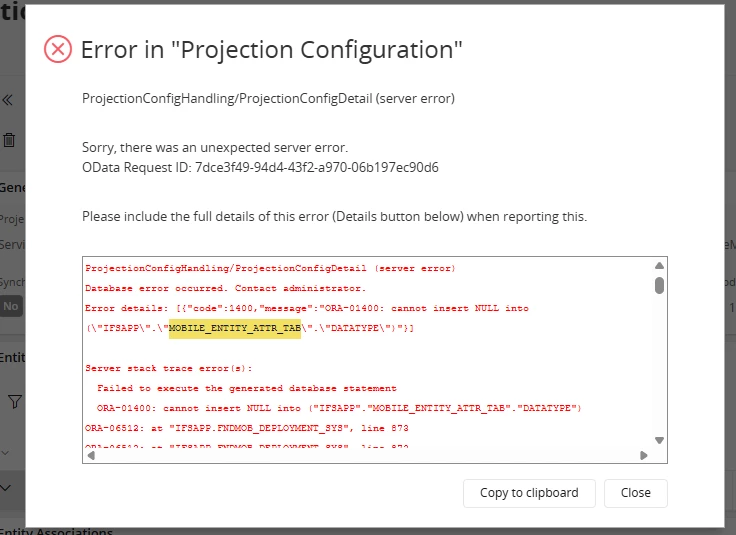Click the scroll right arrow in details box
736x535 pixels.
(644, 455)
